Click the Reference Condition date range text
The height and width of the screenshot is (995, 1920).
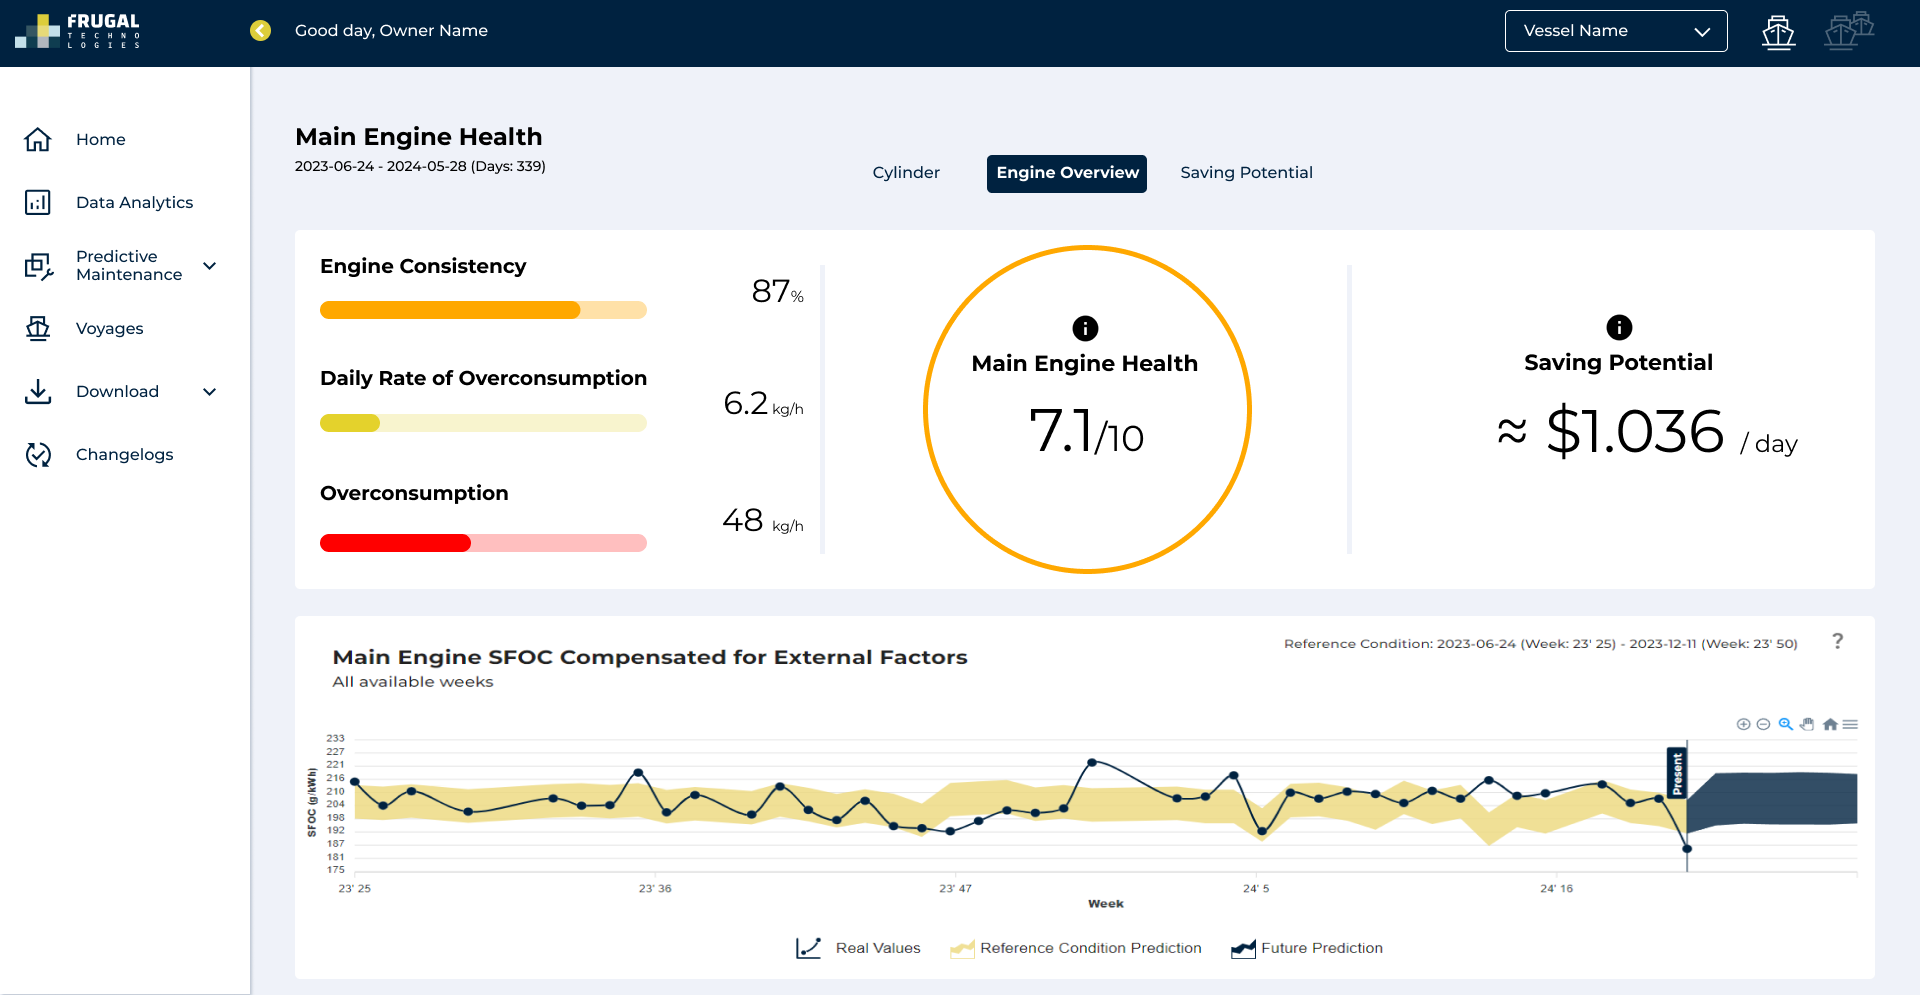click(x=1541, y=644)
